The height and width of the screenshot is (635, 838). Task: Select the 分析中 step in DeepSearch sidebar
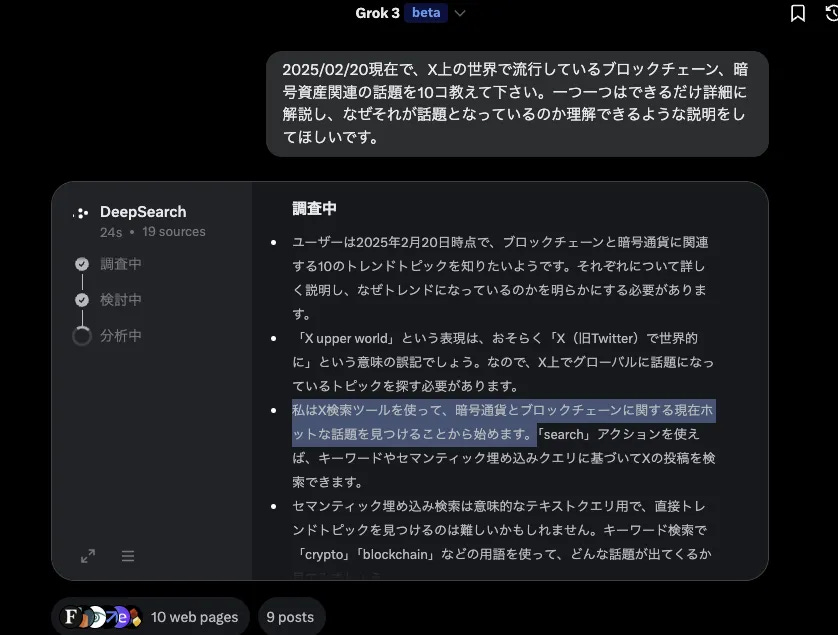pyautogui.click(x=121, y=336)
